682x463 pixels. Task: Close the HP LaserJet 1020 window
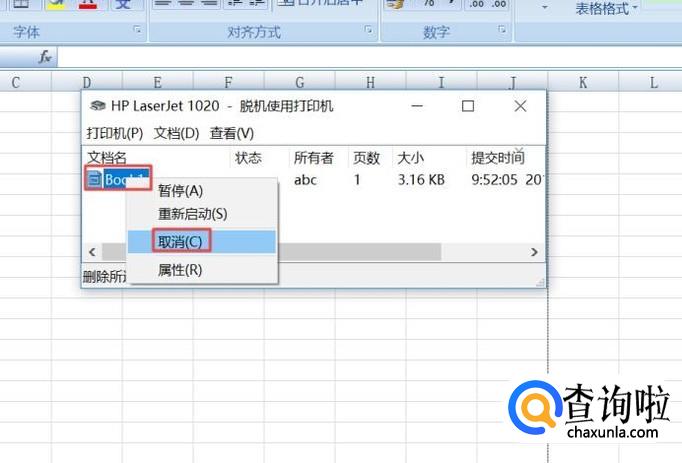tap(520, 106)
